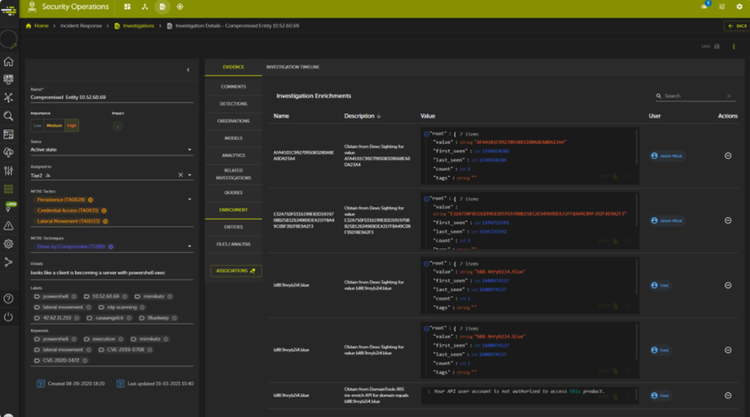Open the Comments section
Viewport: 750px width, 417px height.
pyautogui.click(x=233, y=87)
